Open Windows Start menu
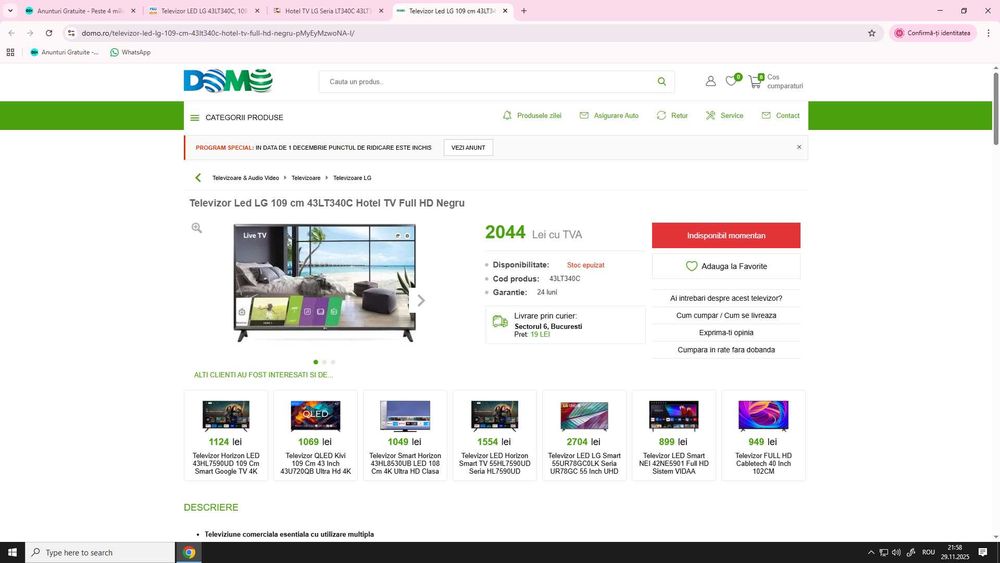 click(12, 552)
